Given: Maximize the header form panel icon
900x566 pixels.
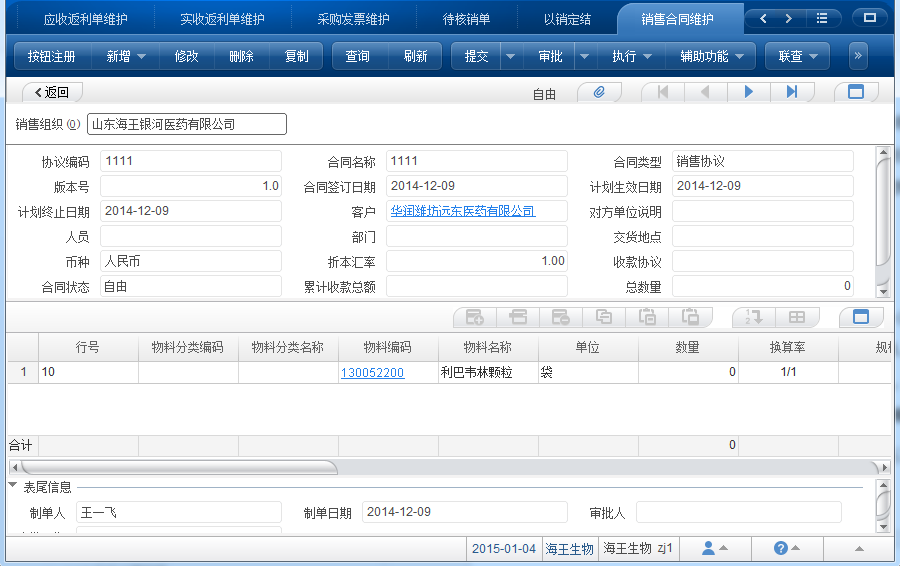Looking at the screenshot, I should (x=855, y=92).
